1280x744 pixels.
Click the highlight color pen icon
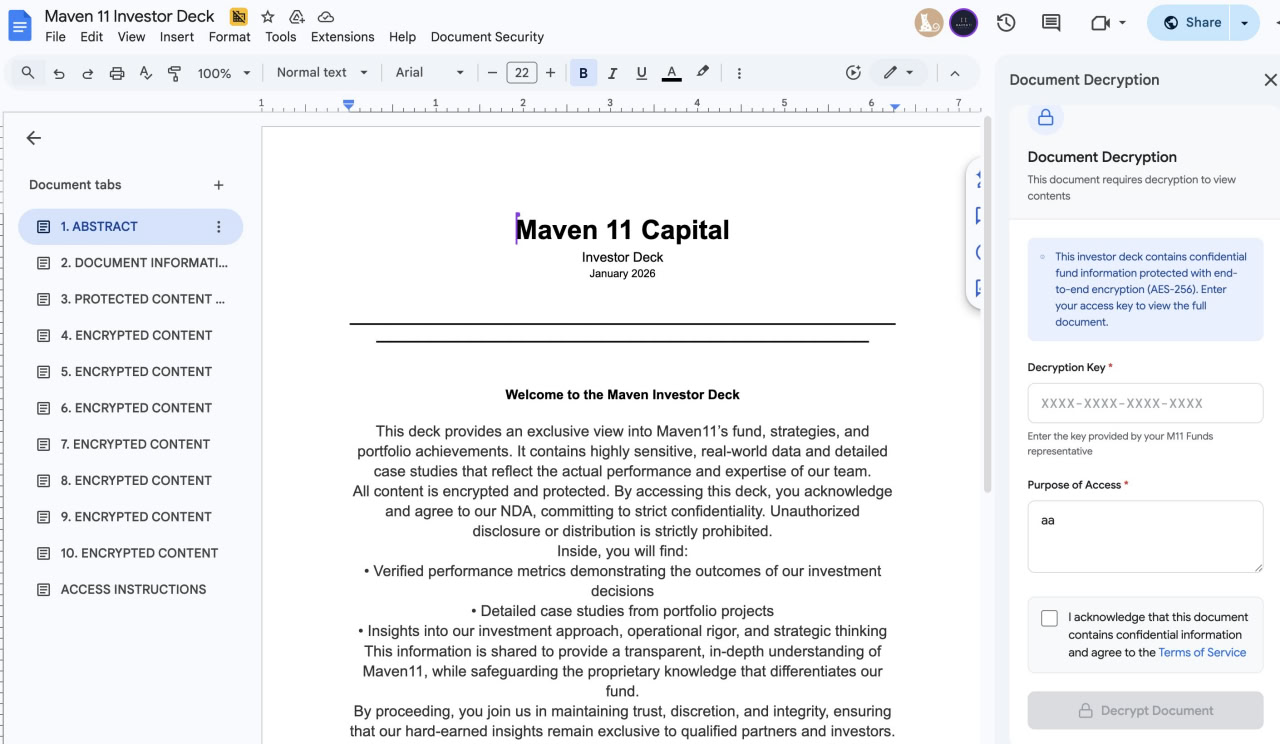click(x=702, y=72)
